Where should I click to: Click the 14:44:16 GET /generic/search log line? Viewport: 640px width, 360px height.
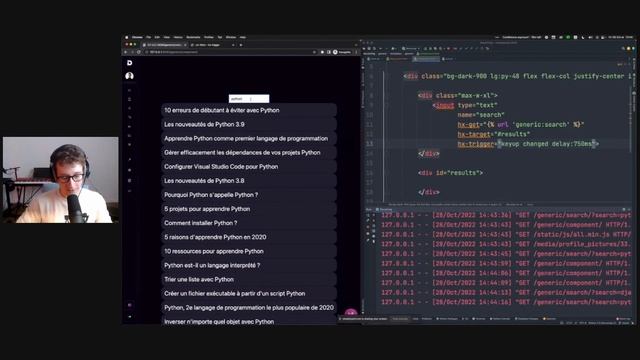(506, 302)
